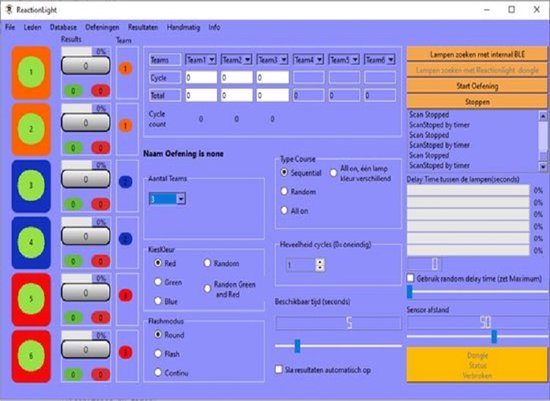
Task: Open the Database menu
Action: tap(63, 27)
